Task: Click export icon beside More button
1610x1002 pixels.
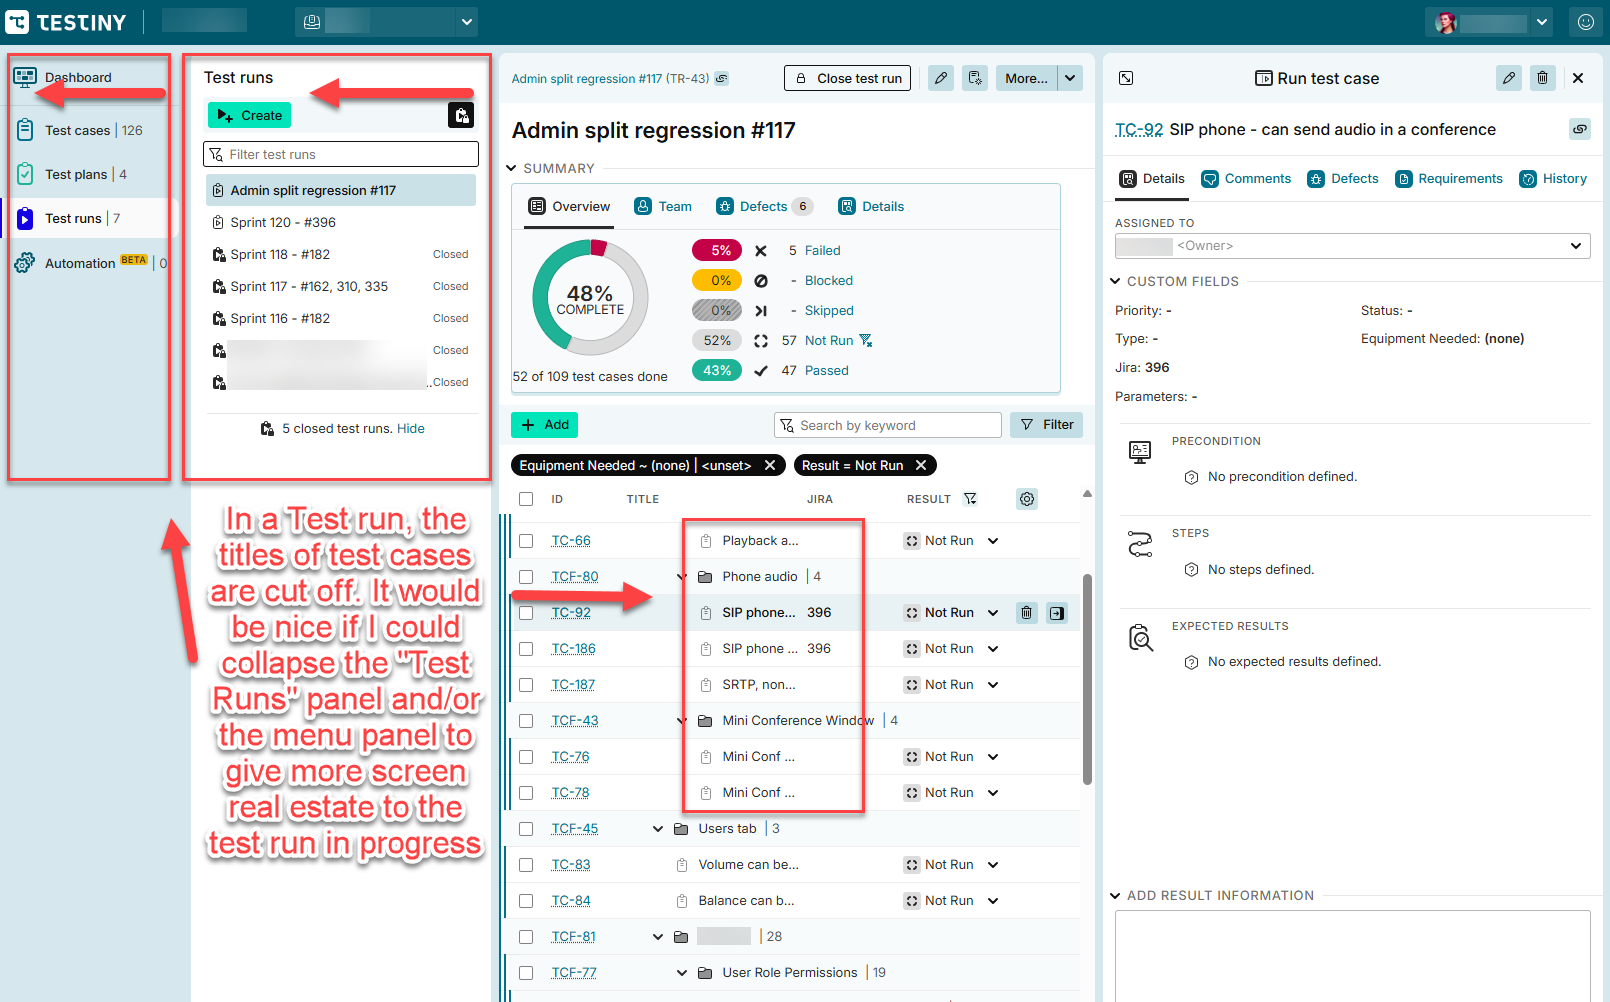Action: click(x=975, y=78)
